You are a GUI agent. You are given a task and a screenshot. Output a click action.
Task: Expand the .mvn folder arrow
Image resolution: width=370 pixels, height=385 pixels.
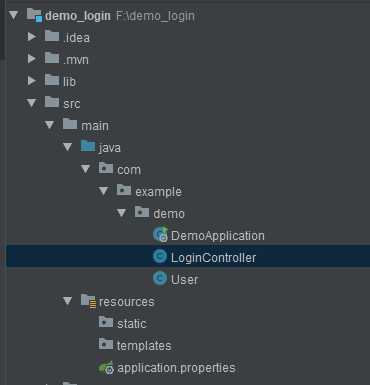pos(32,59)
